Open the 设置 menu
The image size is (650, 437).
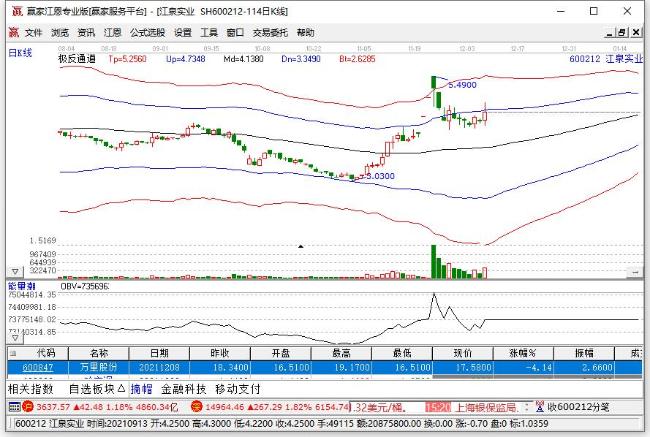(x=183, y=32)
